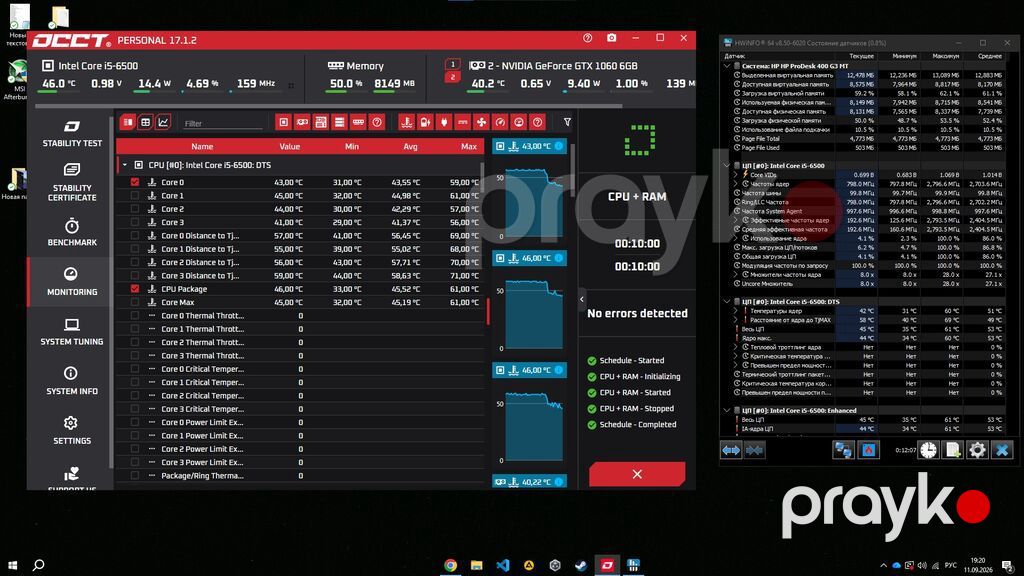The image size is (1024, 576).
Task: Click the HWiNFO clock reset icon
Action: [929, 450]
